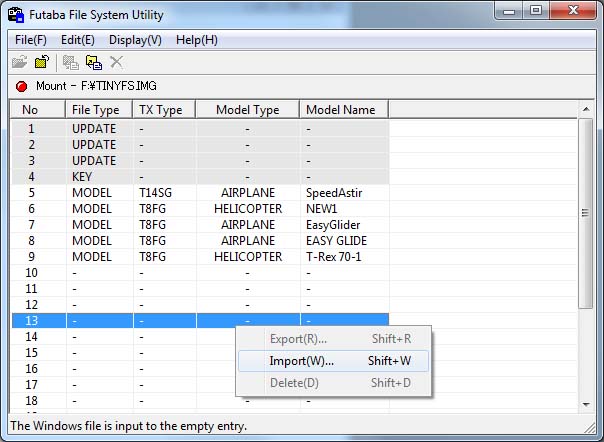Click the scrollbar down arrow
This screenshot has width=604, height=442.
tap(586, 404)
